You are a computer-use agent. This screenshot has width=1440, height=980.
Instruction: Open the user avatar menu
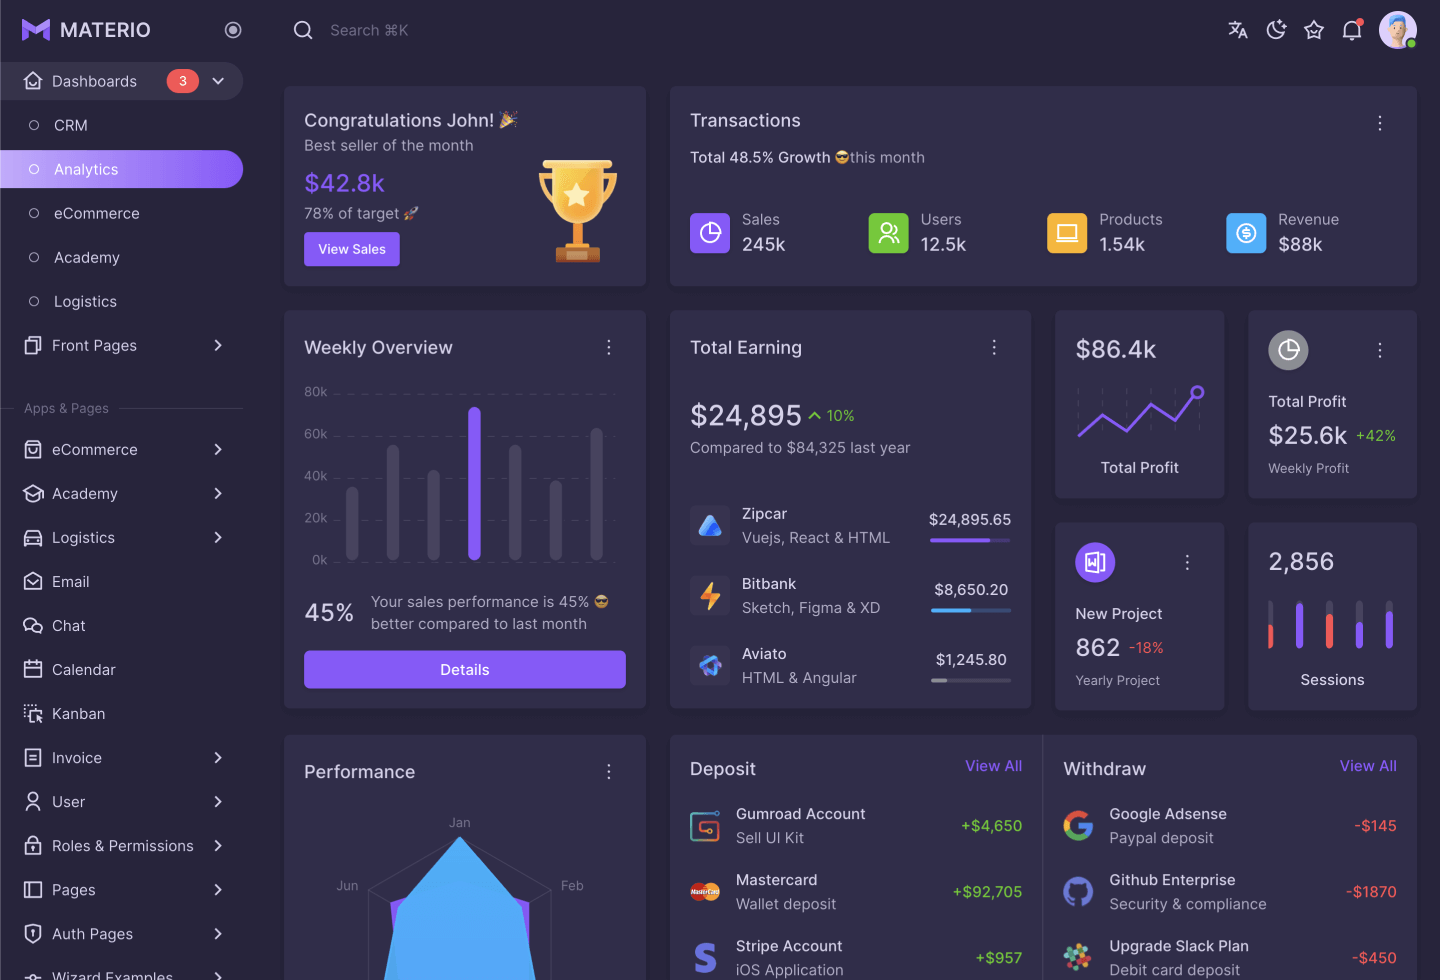coord(1398,30)
